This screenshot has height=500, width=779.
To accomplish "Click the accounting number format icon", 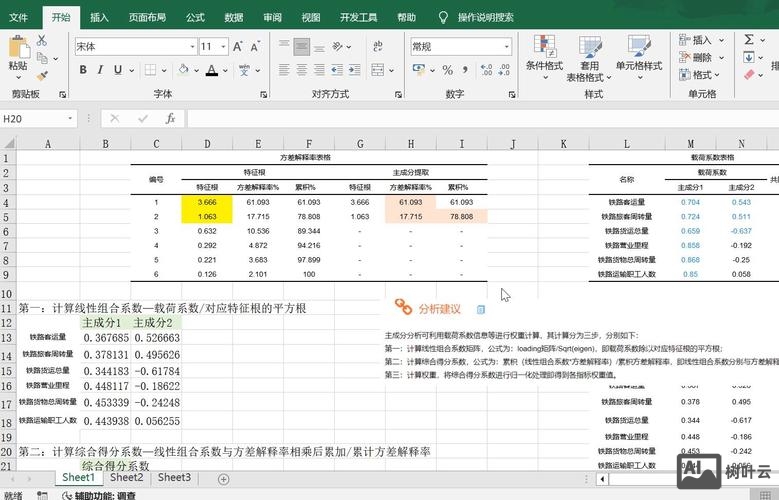I will [419, 70].
